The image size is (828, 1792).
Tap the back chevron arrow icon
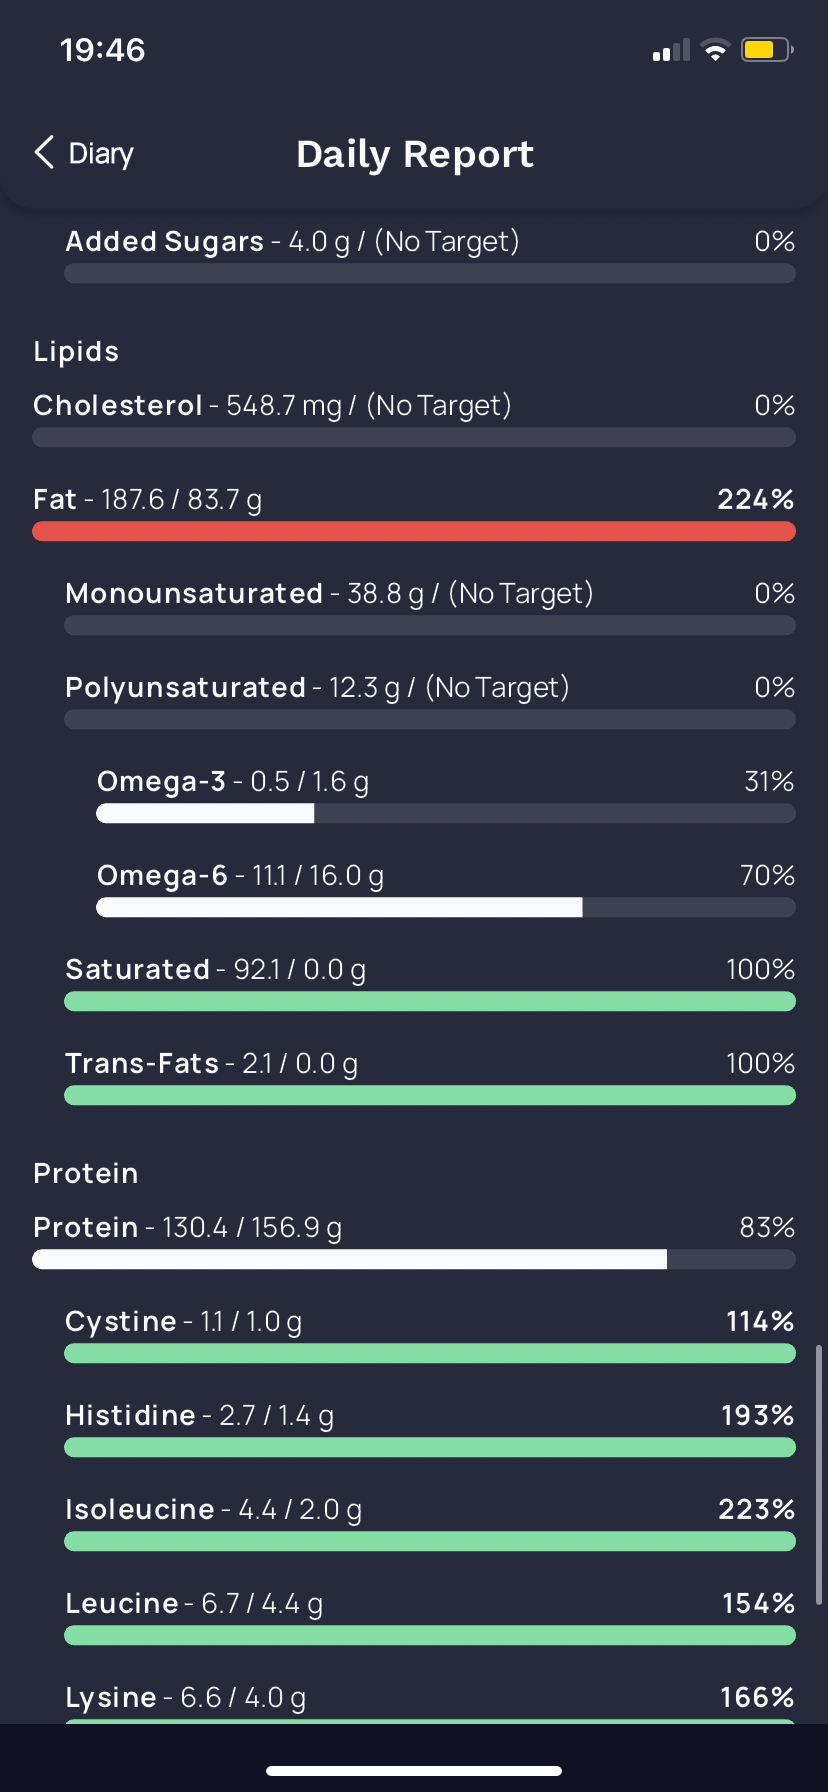point(44,153)
